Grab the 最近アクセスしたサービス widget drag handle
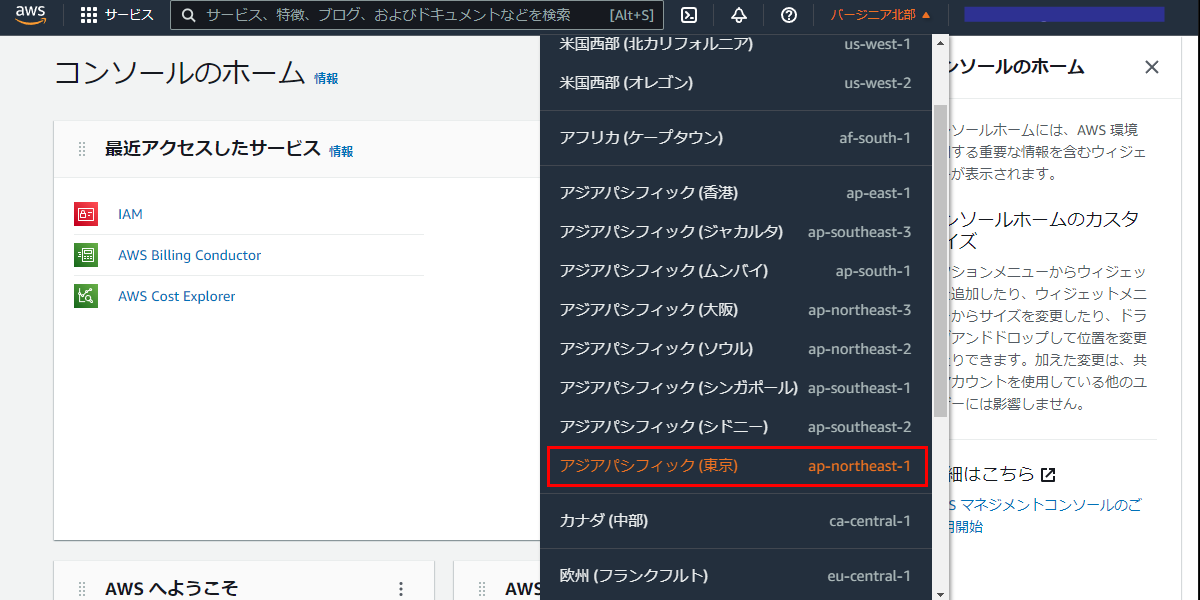This screenshot has height=600, width=1200. coord(82,150)
